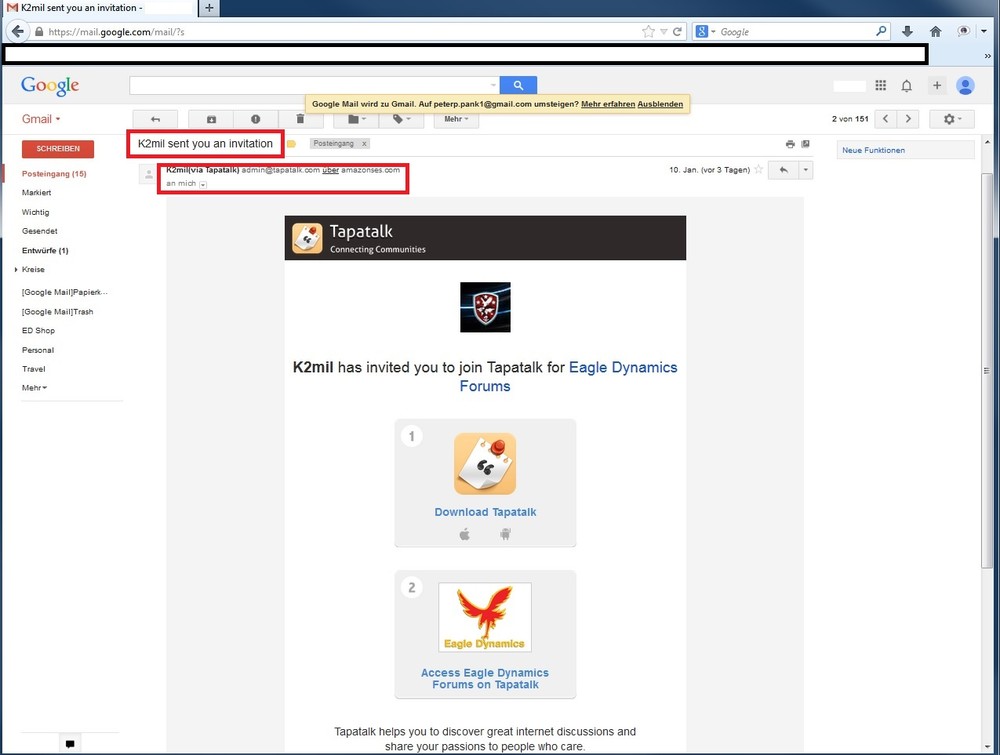The width and height of the screenshot is (1000, 755).
Task: Click the Android download icon
Action: [x=505, y=534]
